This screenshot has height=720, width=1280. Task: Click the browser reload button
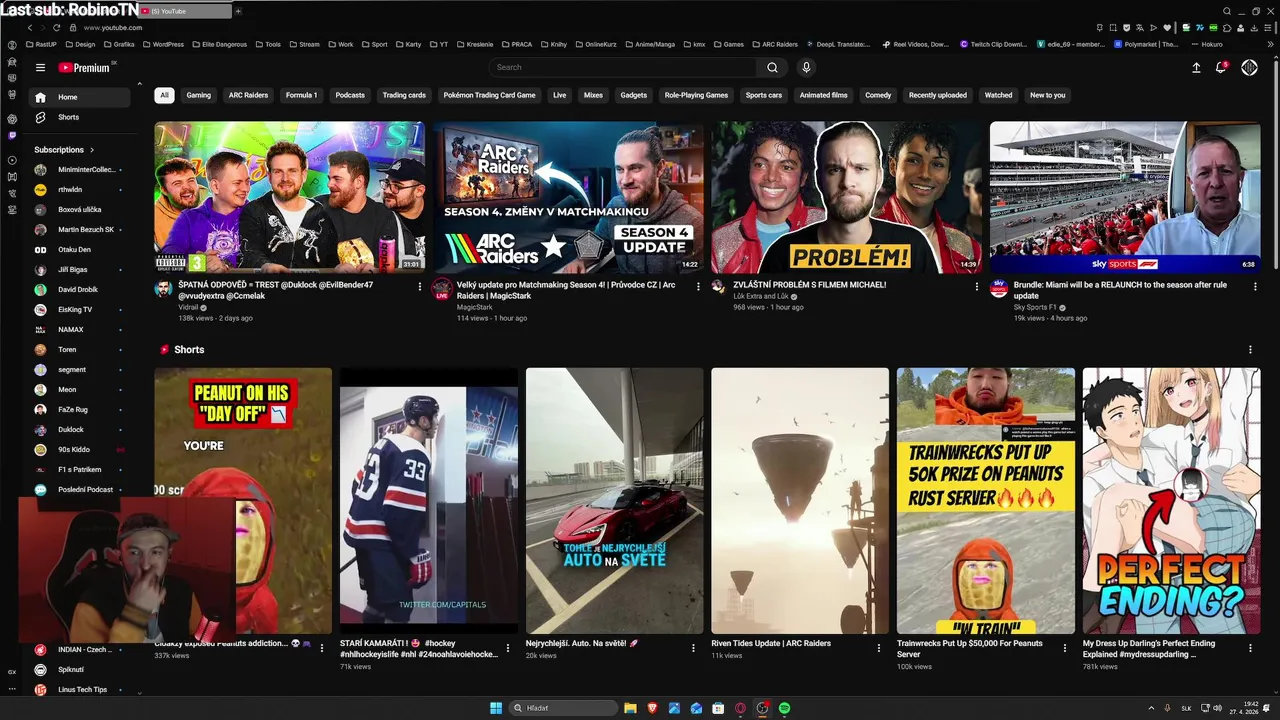point(56,27)
